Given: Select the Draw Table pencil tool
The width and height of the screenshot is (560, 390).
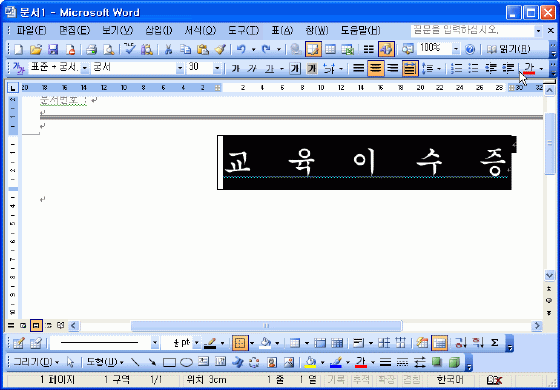Looking at the screenshot, I should point(18,343).
